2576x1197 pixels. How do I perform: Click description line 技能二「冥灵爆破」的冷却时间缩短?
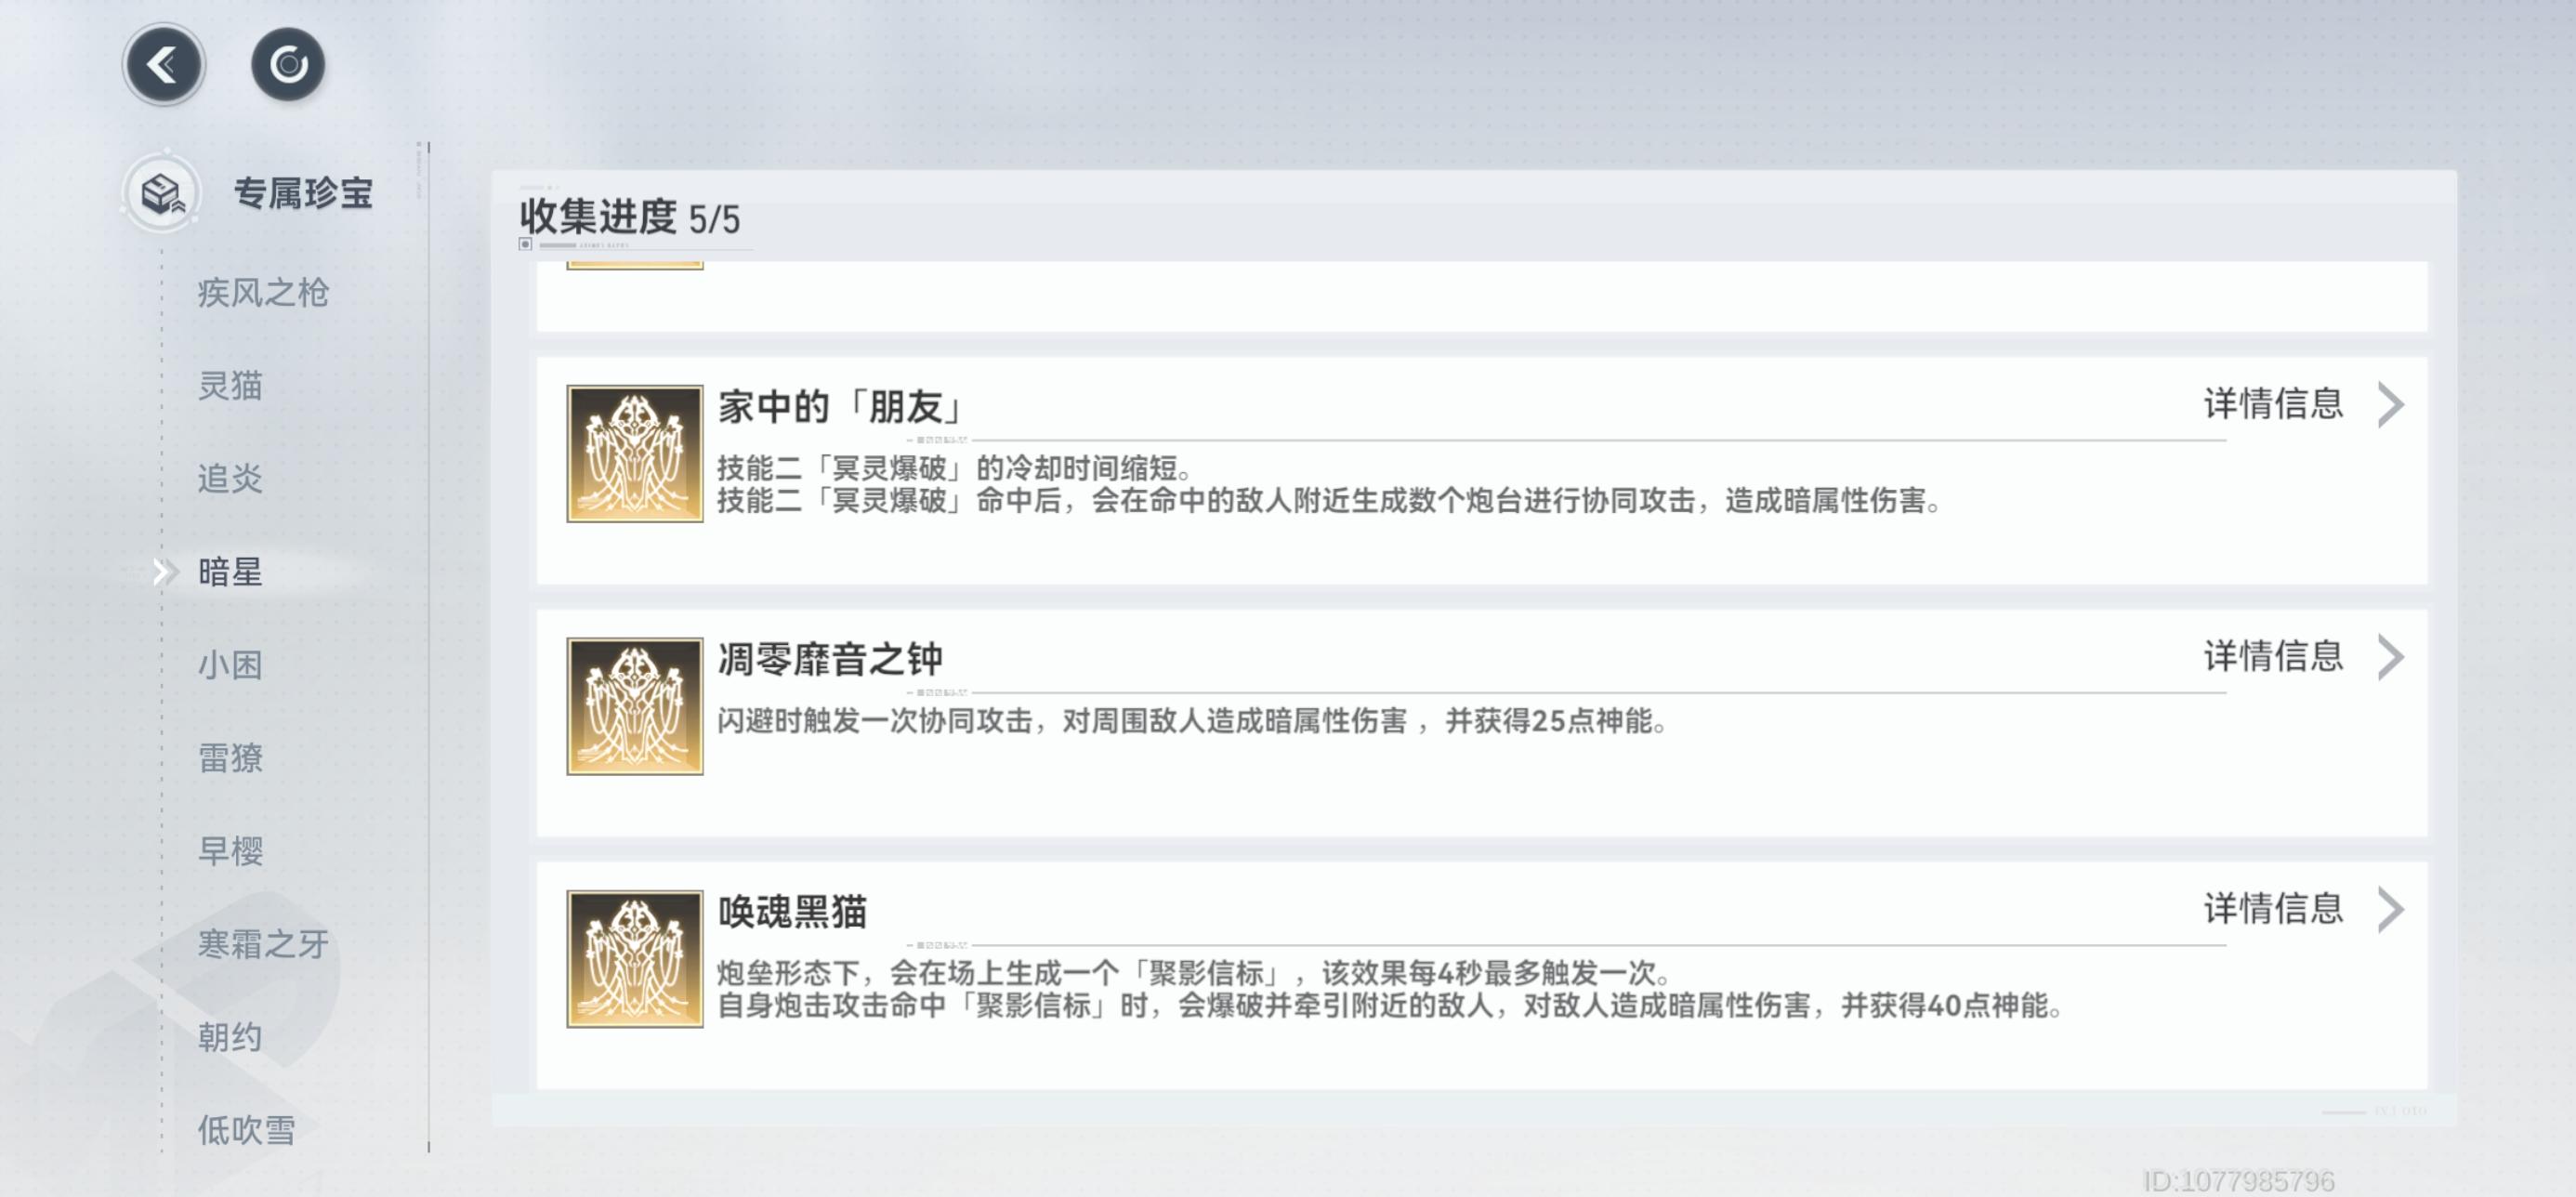click(953, 468)
